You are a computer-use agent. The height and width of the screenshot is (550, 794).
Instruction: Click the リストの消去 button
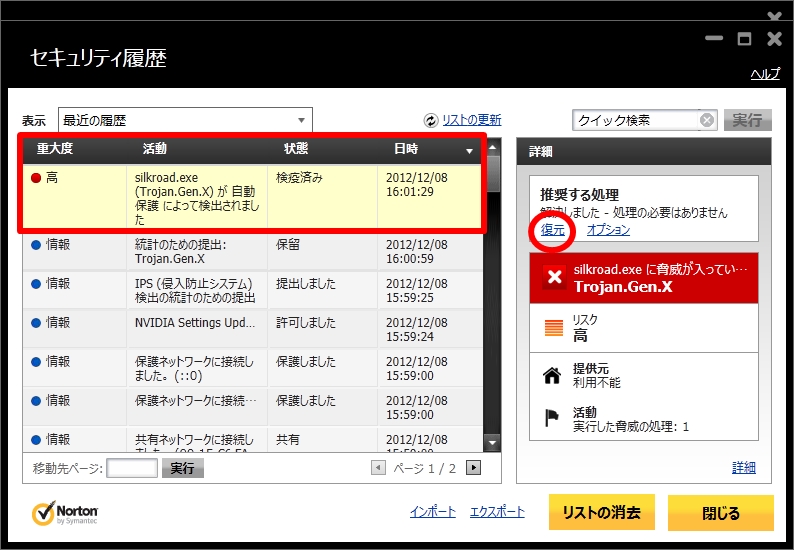(x=602, y=513)
